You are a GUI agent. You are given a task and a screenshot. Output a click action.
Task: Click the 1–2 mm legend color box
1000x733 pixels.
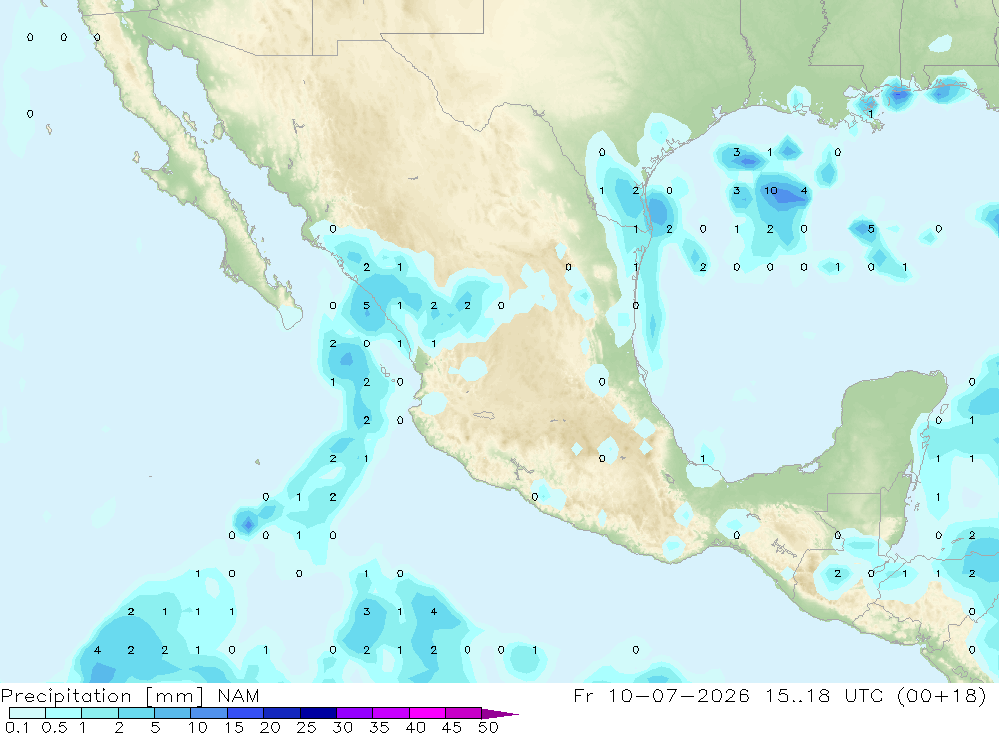click(x=100, y=713)
